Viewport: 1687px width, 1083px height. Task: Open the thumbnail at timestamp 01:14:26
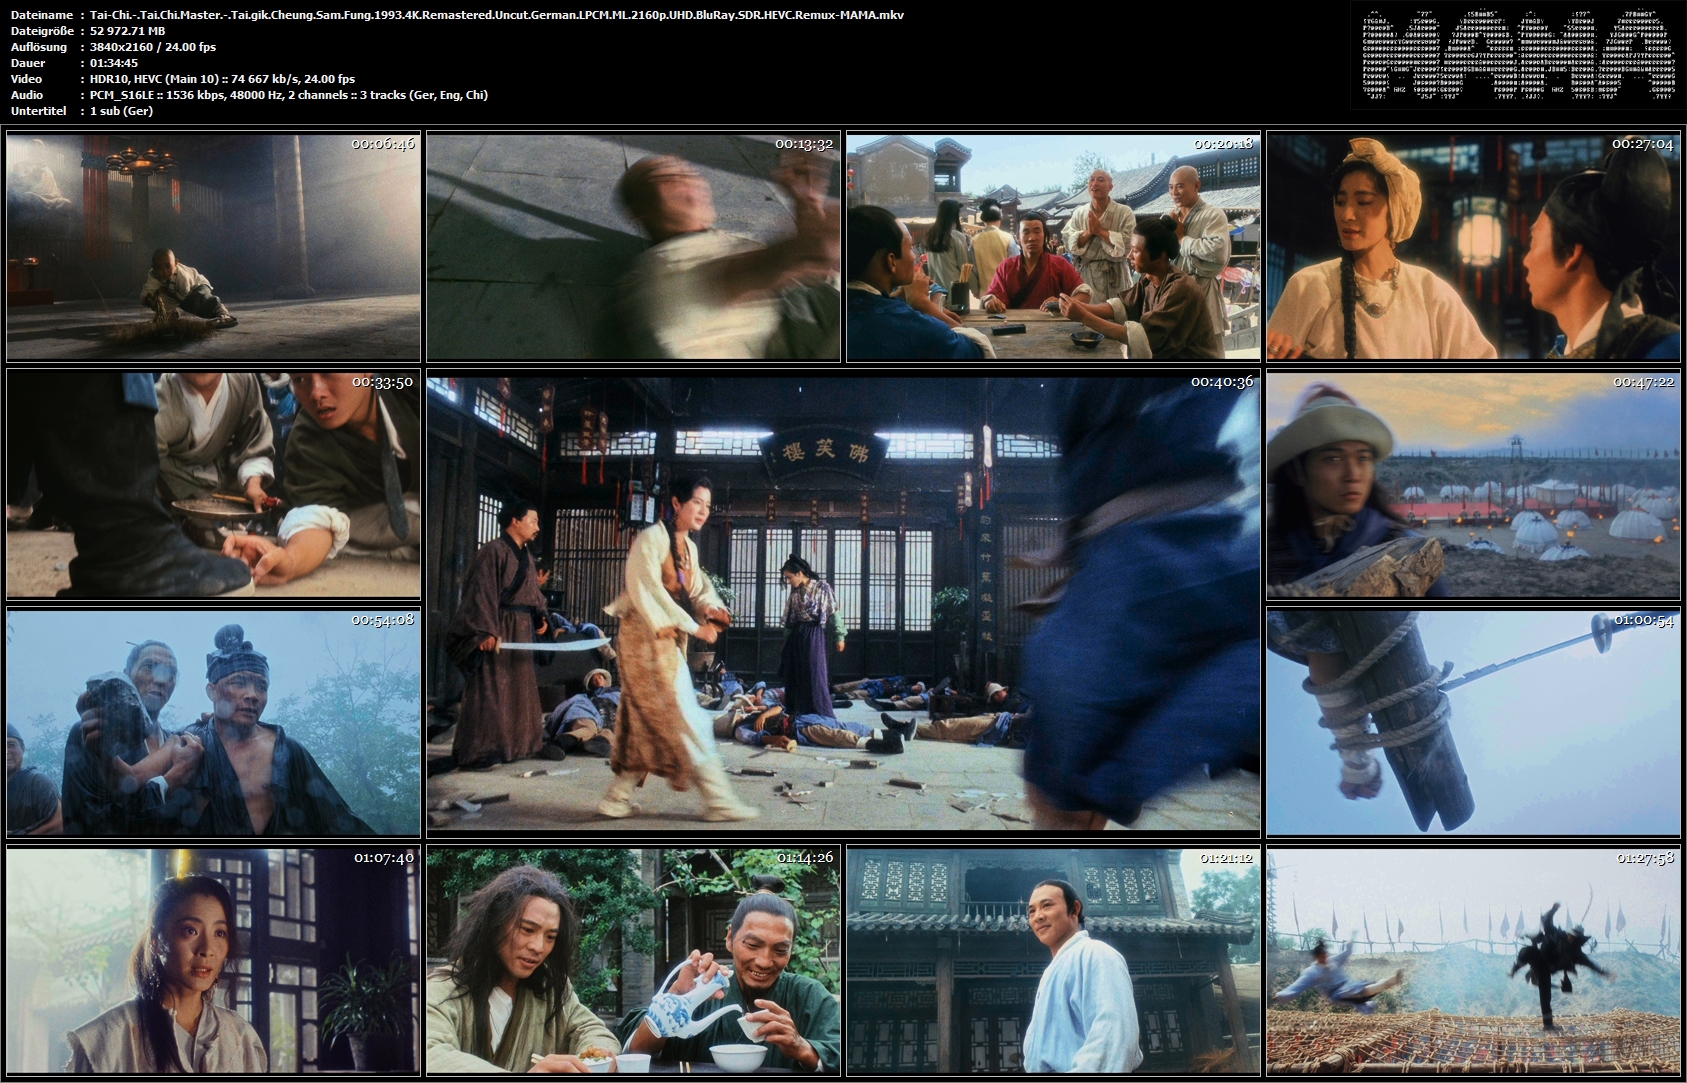(x=633, y=960)
